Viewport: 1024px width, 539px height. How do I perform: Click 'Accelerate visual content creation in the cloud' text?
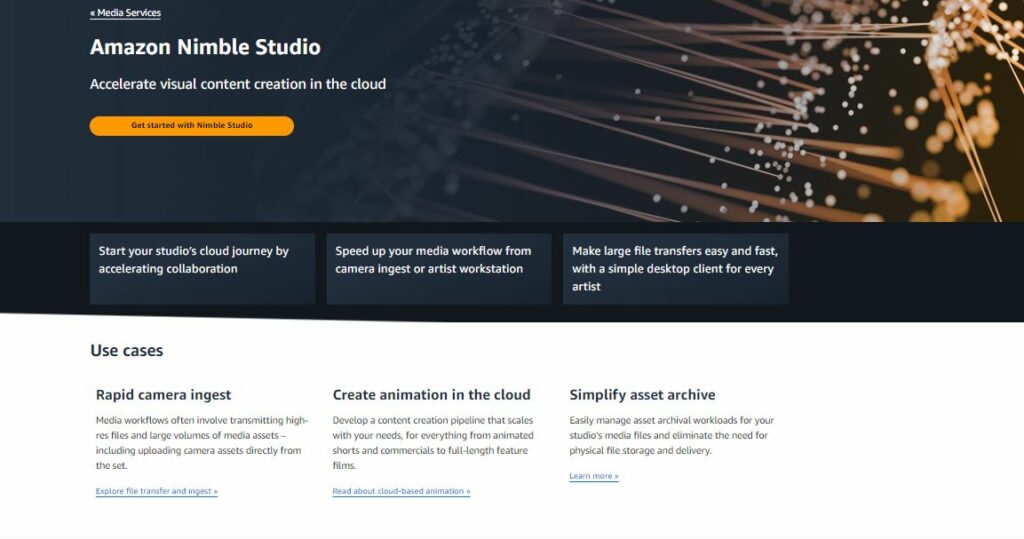(238, 84)
